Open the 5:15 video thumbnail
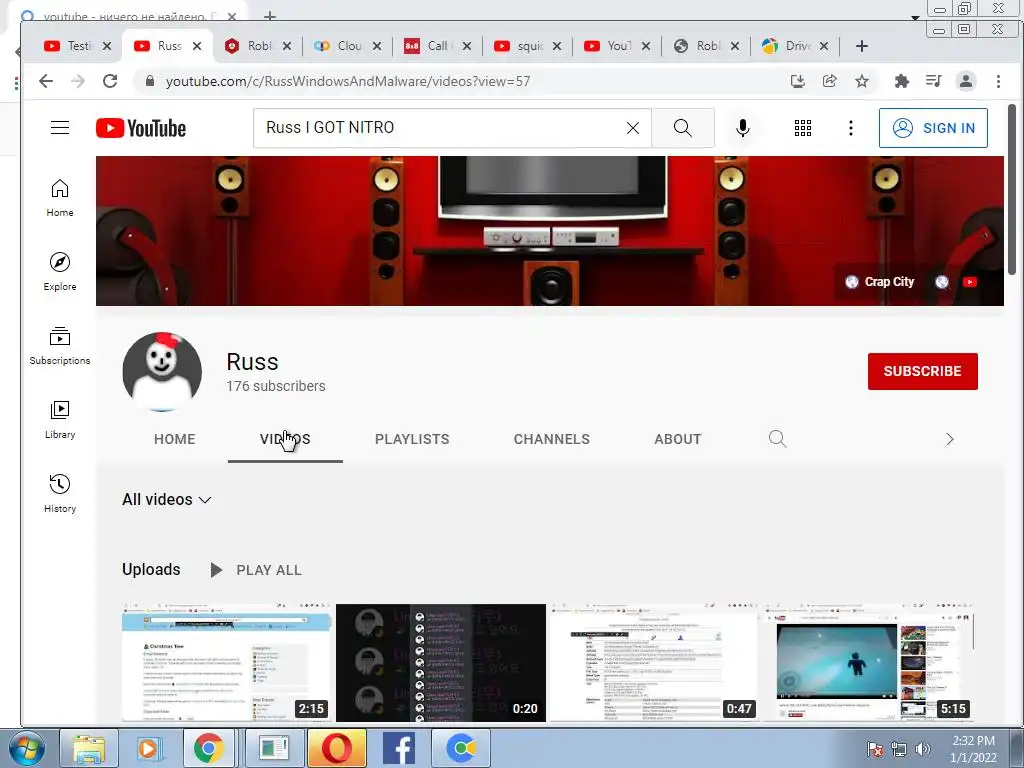1024x768 pixels. [x=869, y=662]
